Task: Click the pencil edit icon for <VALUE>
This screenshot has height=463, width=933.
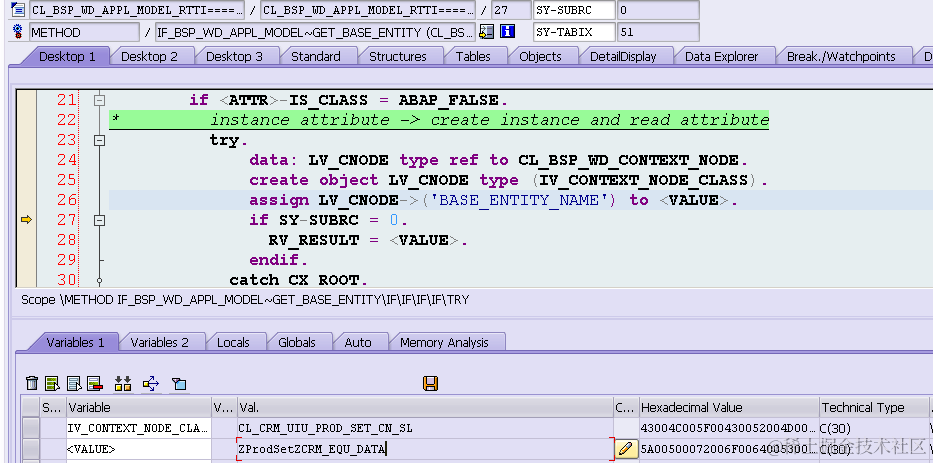Action: coord(624,449)
